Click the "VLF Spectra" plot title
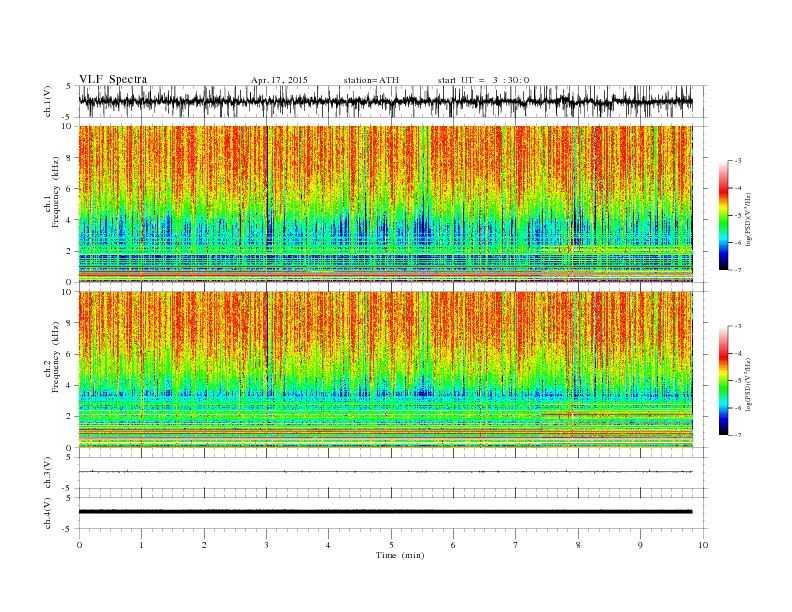 coord(113,79)
